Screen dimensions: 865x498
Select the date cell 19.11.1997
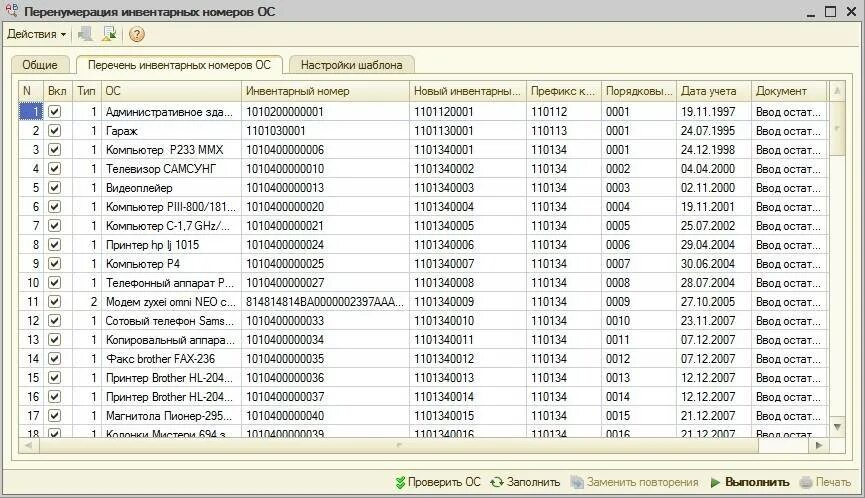click(713, 112)
